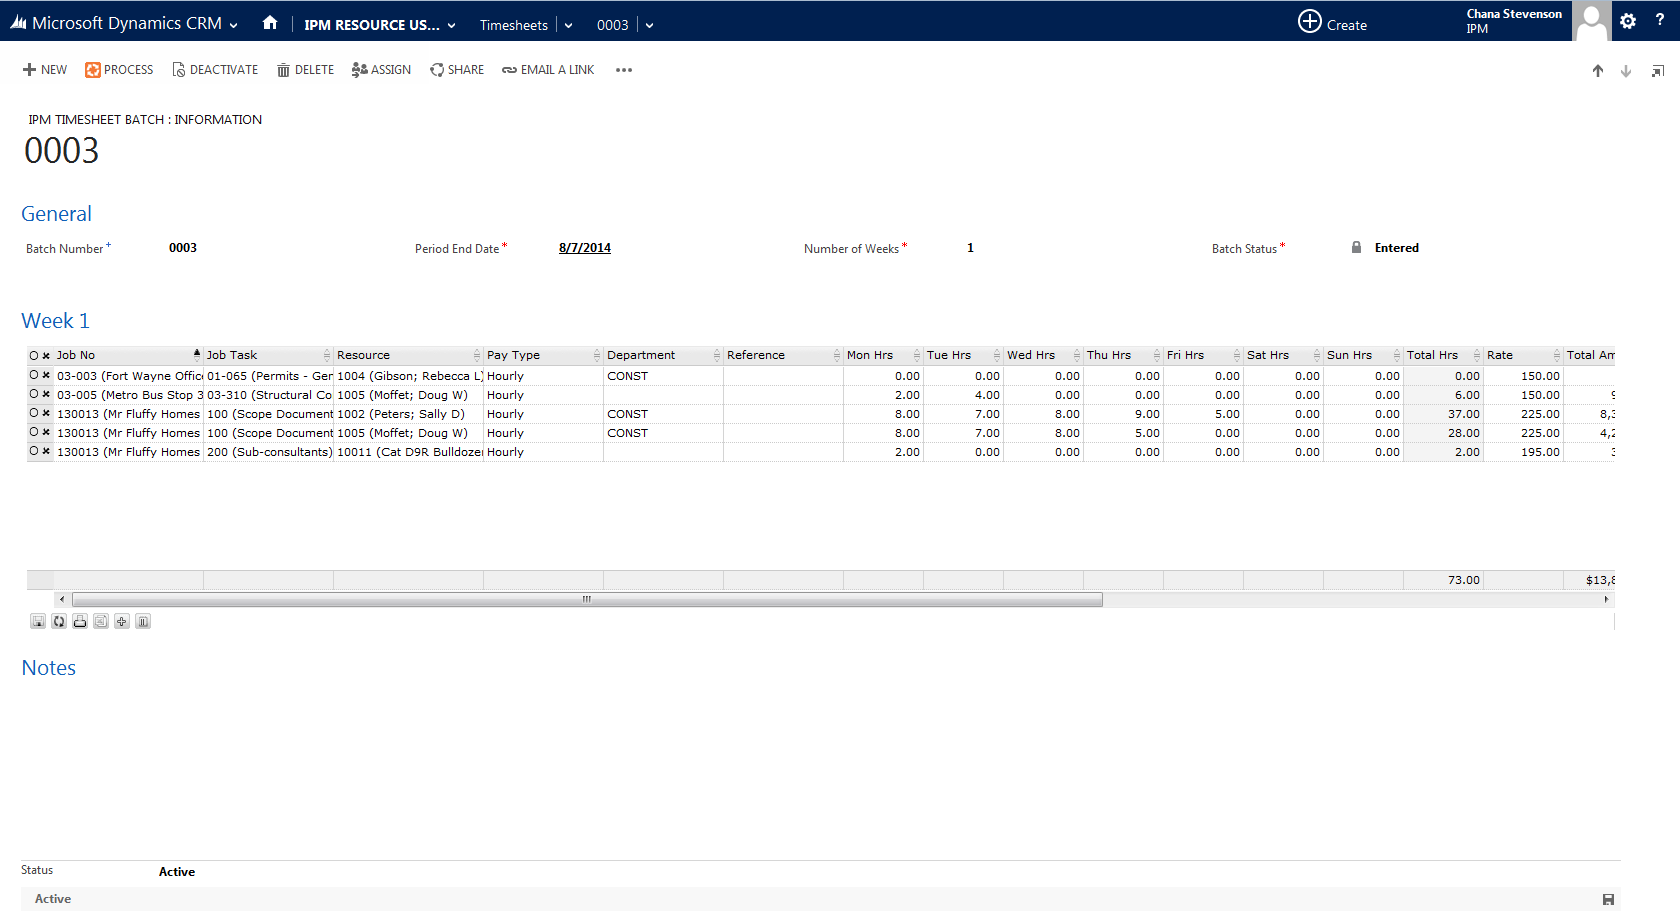Open the Period End Date 8/7/2014 link
This screenshot has height=913, width=1680.
click(585, 248)
